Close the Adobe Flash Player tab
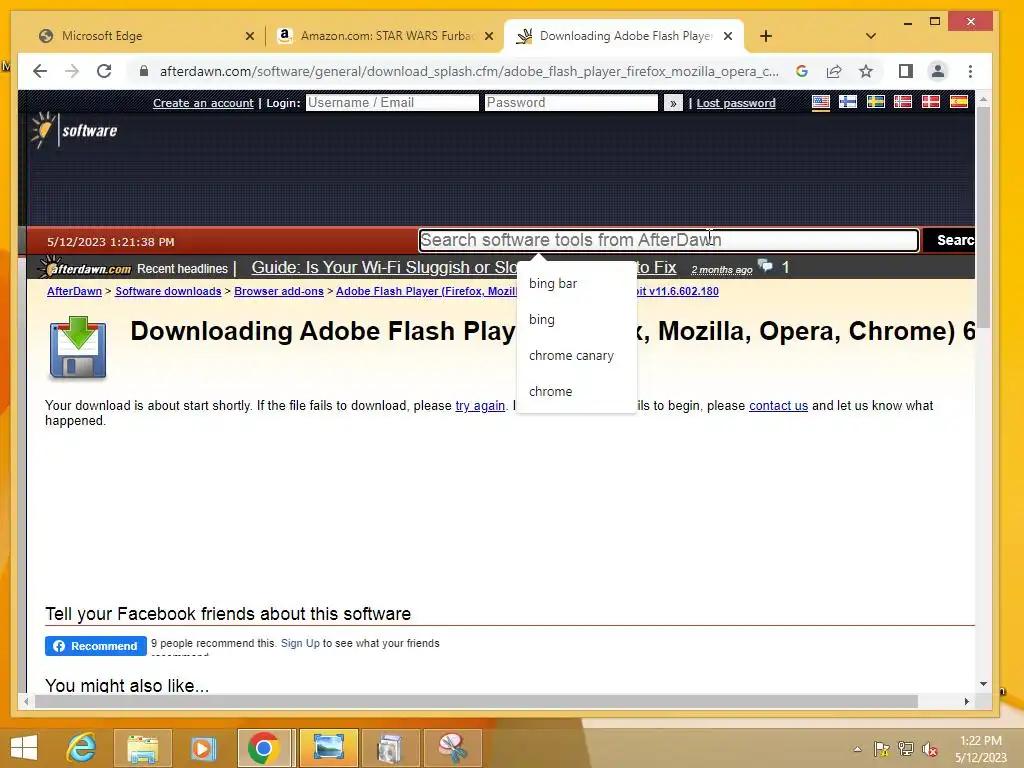The height and width of the screenshot is (768, 1024). pyautogui.click(x=728, y=36)
